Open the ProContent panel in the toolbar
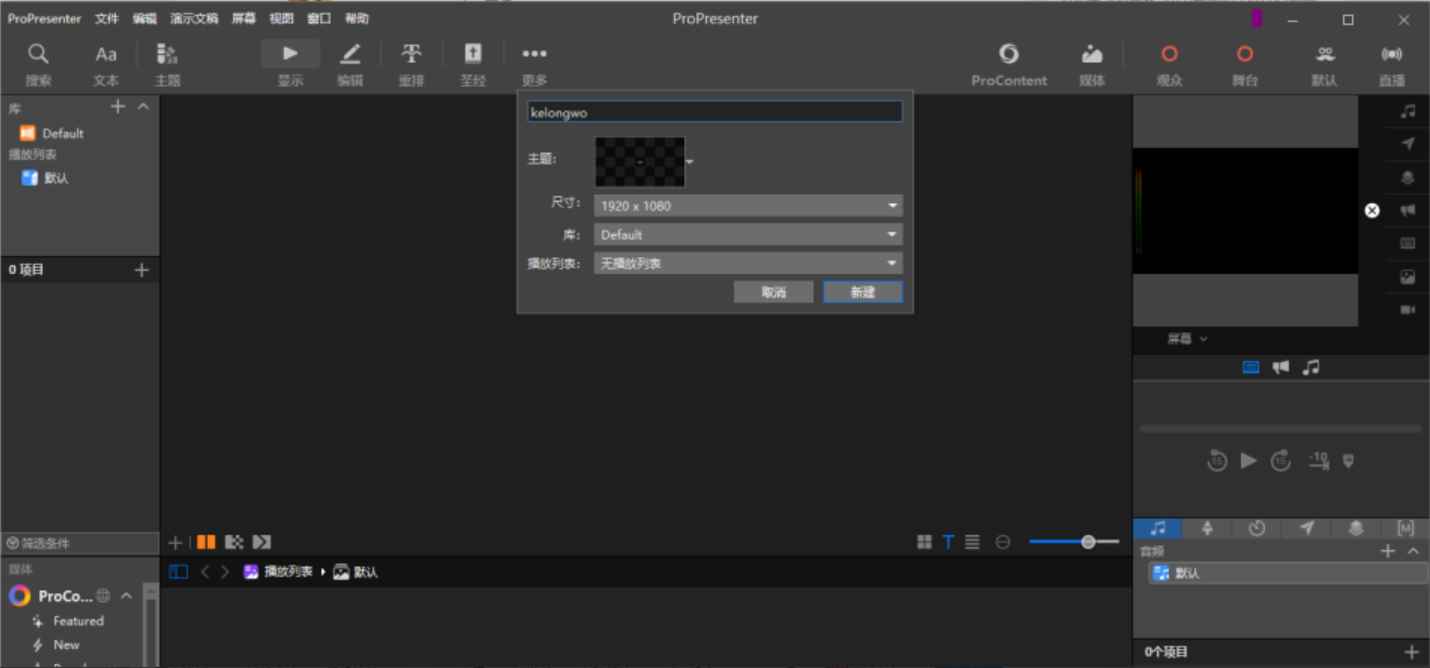 coord(1009,62)
